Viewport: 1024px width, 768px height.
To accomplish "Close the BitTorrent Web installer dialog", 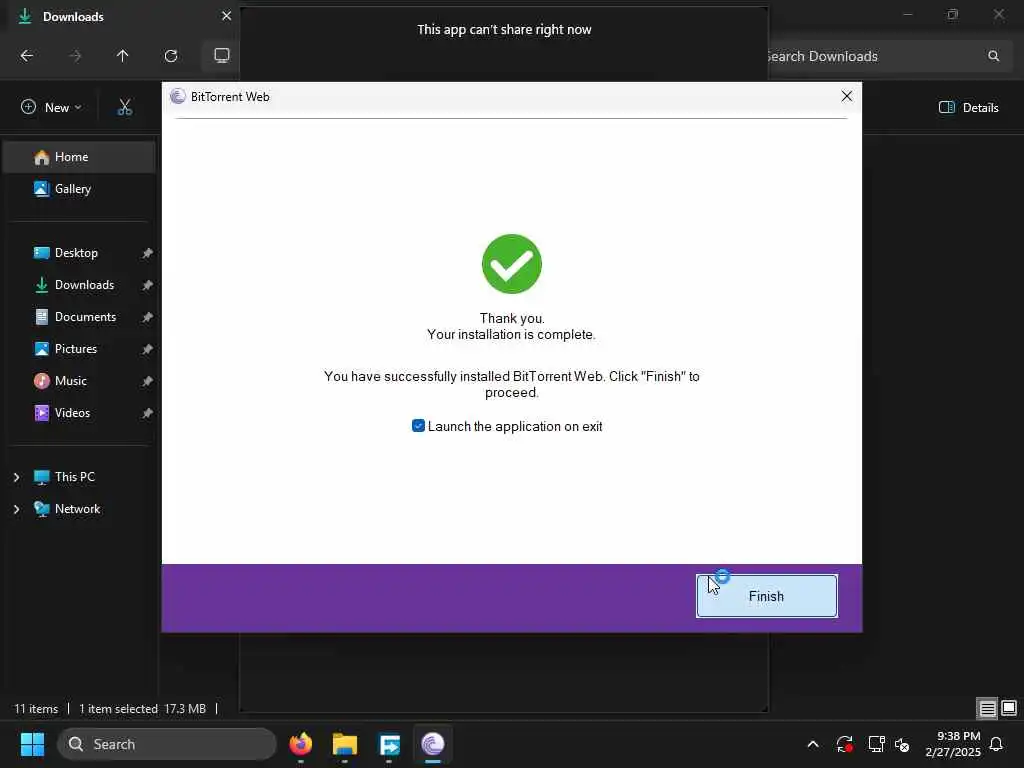I will 846,96.
